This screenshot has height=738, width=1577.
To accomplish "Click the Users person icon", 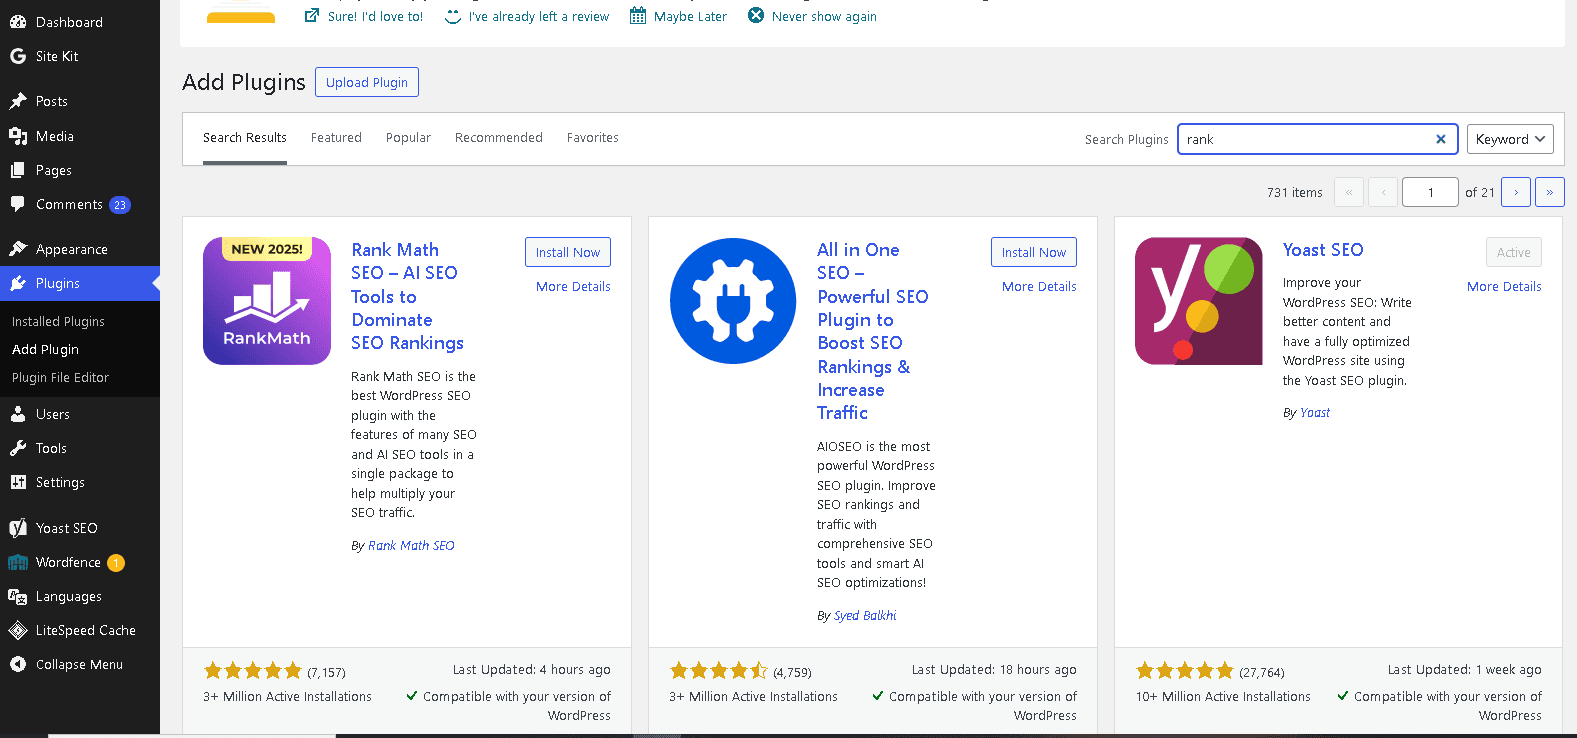I will point(18,414).
